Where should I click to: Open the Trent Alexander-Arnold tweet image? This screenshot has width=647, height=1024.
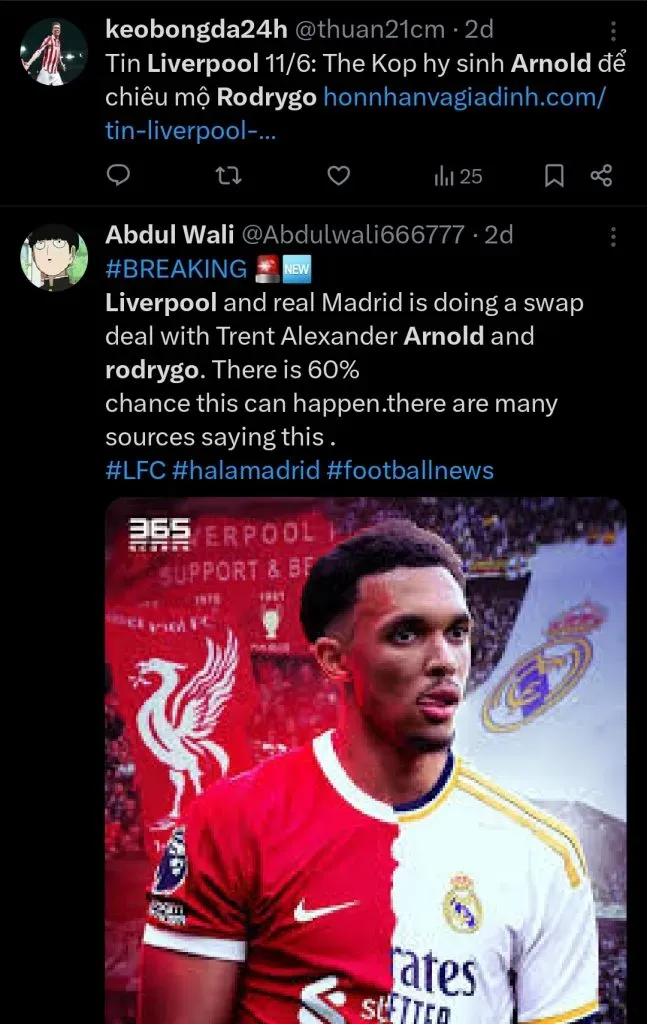coord(366,760)
